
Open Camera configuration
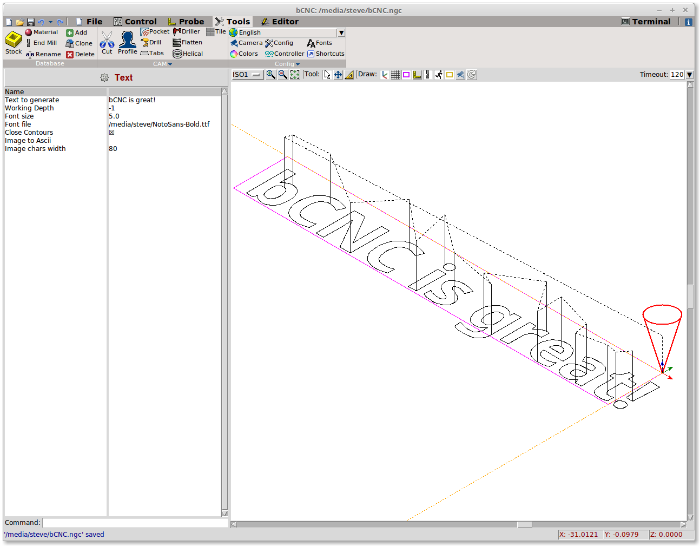coord(246,43)
